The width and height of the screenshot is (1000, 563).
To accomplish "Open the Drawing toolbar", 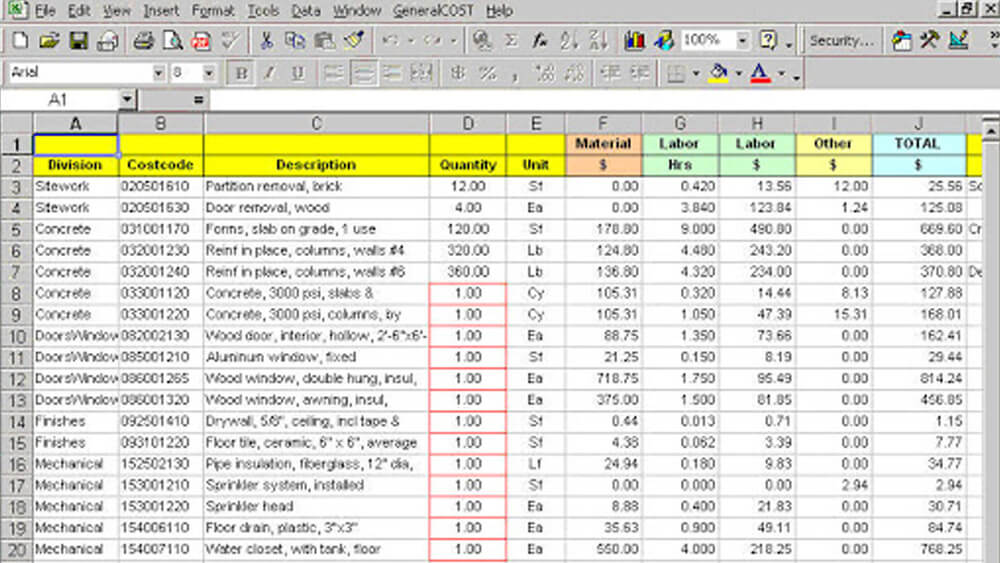I will point(664,41).
